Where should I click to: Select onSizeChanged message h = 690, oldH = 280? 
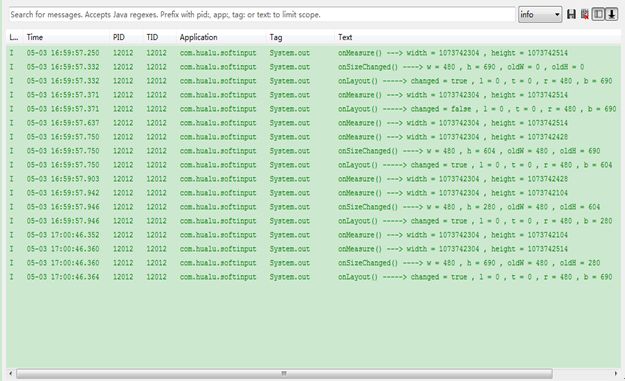click(469, 263)
